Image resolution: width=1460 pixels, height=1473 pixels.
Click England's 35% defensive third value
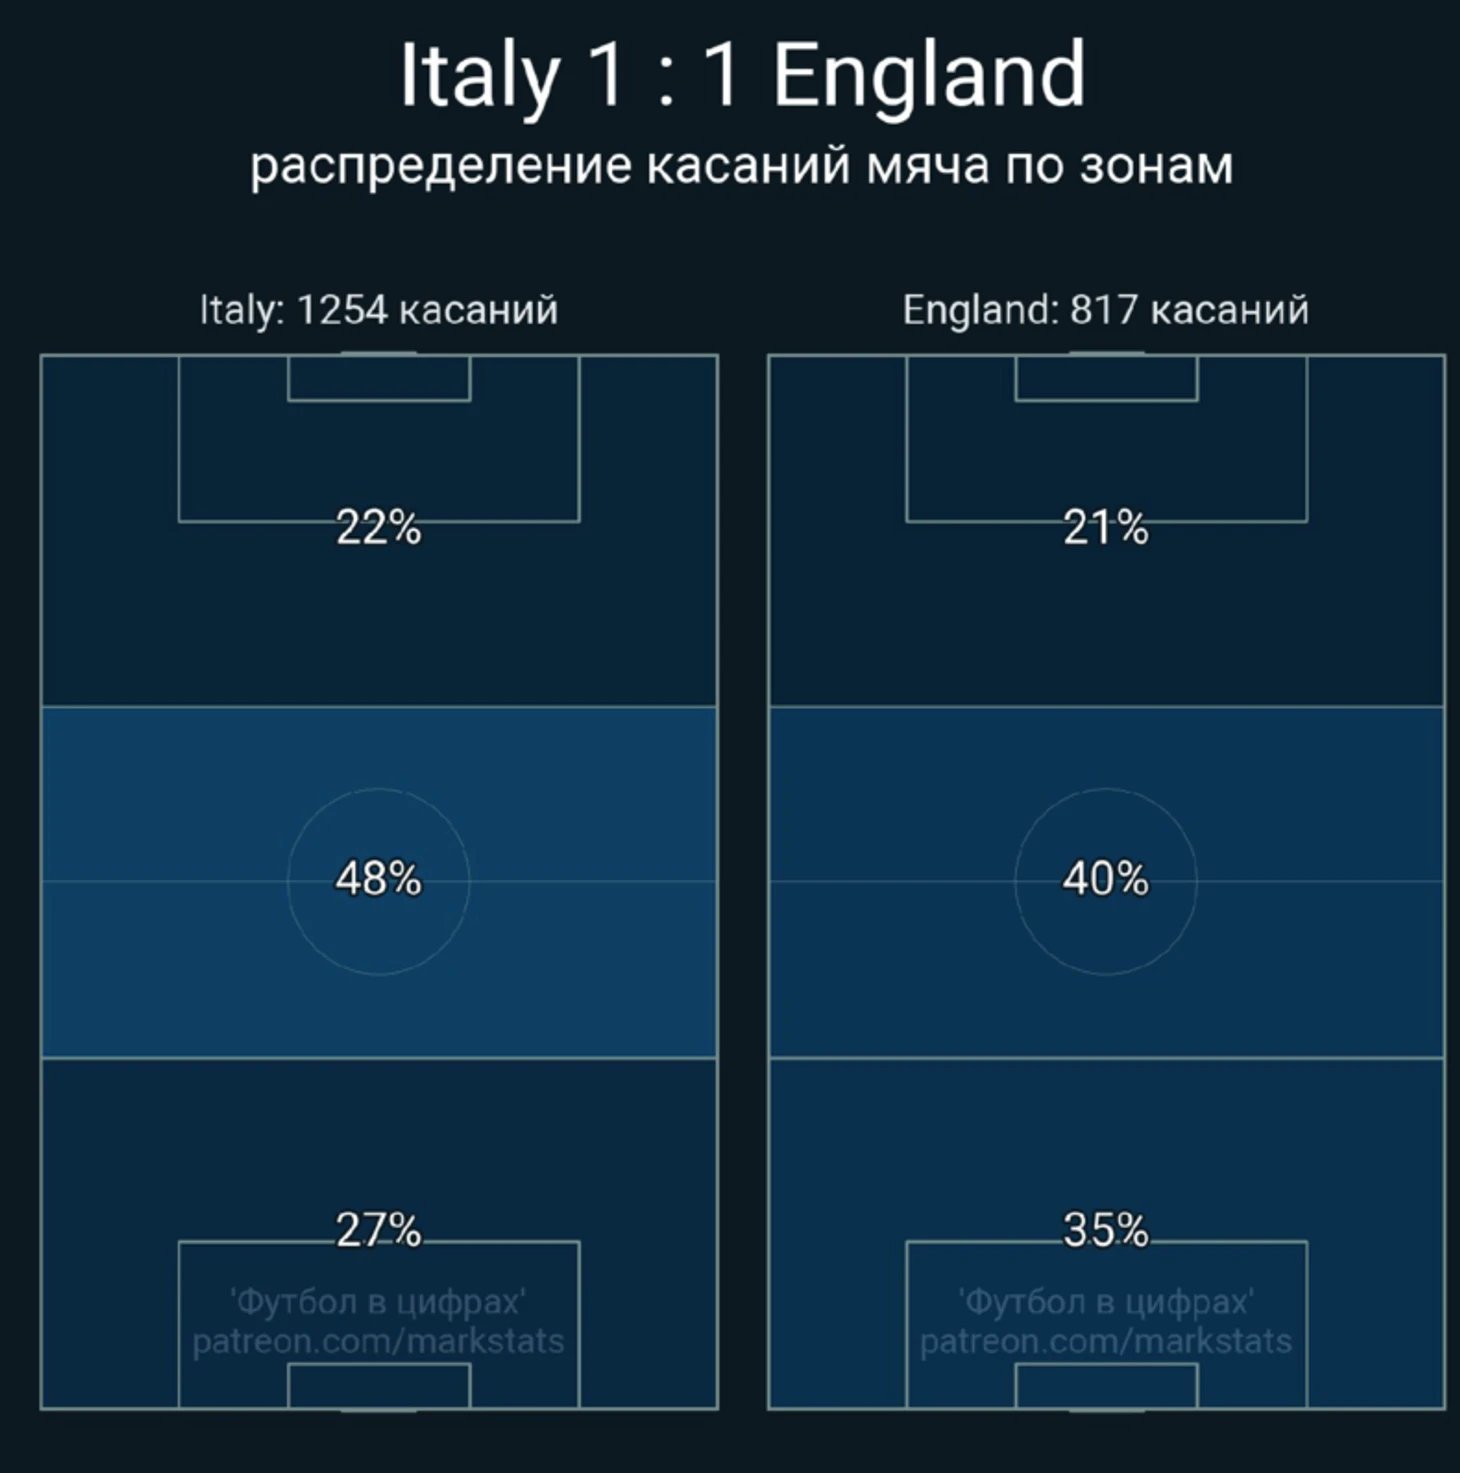coord(1106,1230)
